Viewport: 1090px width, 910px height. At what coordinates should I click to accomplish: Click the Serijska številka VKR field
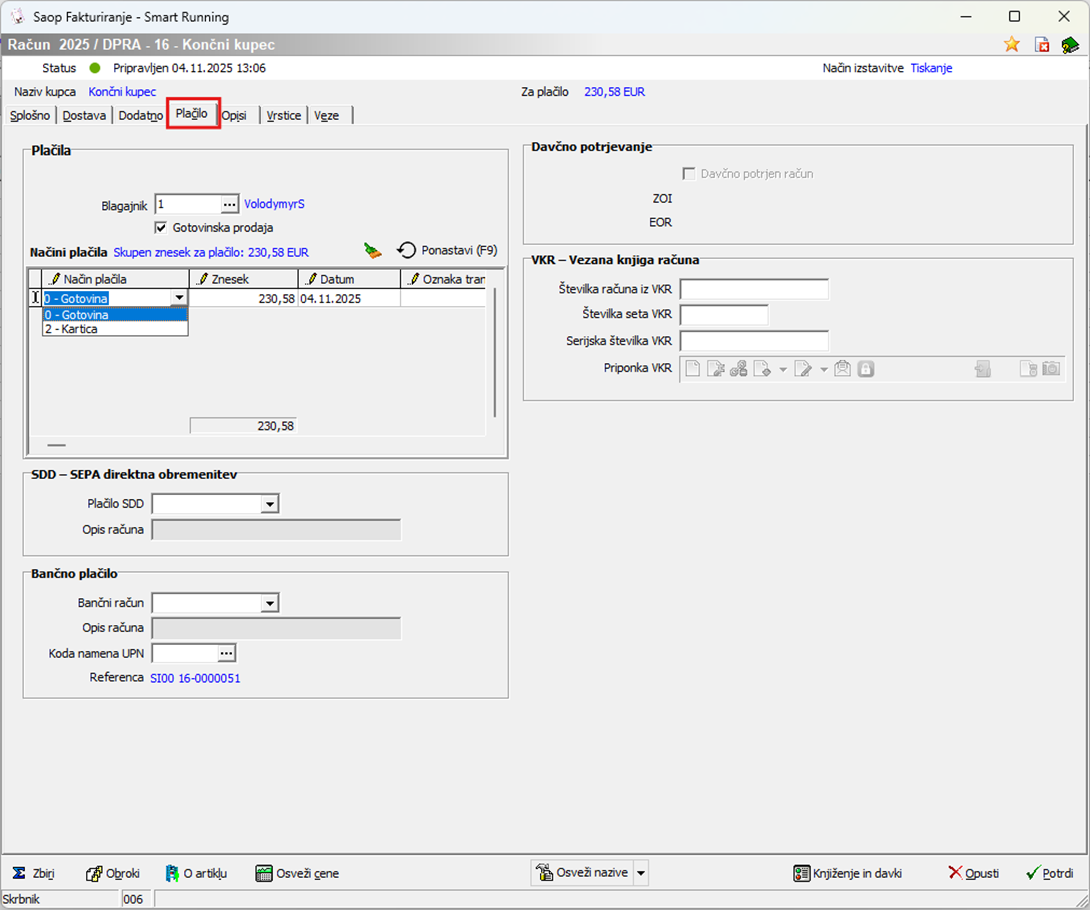pyautogui.click(x=754, y=341)
